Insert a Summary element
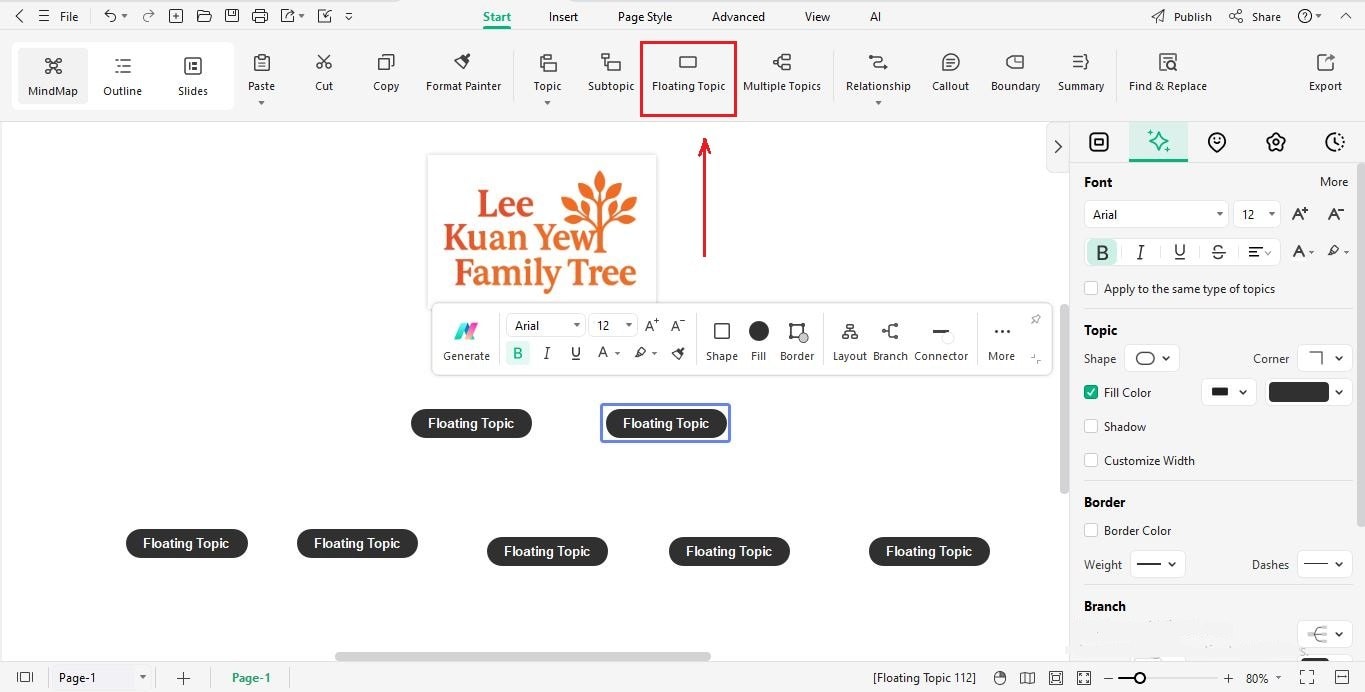The height and width of the screenshot is (692, 1365). 1080,74
